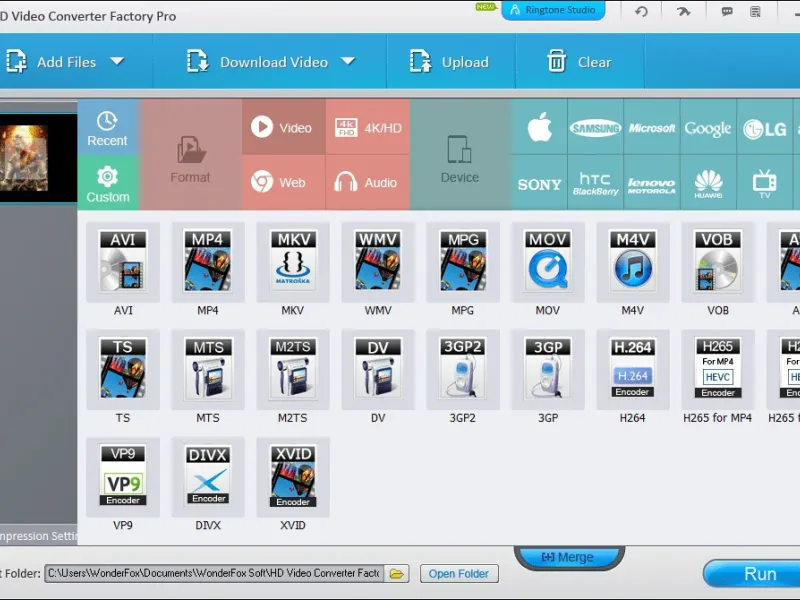
Task: Open the Format section
Action: [190, 155]
